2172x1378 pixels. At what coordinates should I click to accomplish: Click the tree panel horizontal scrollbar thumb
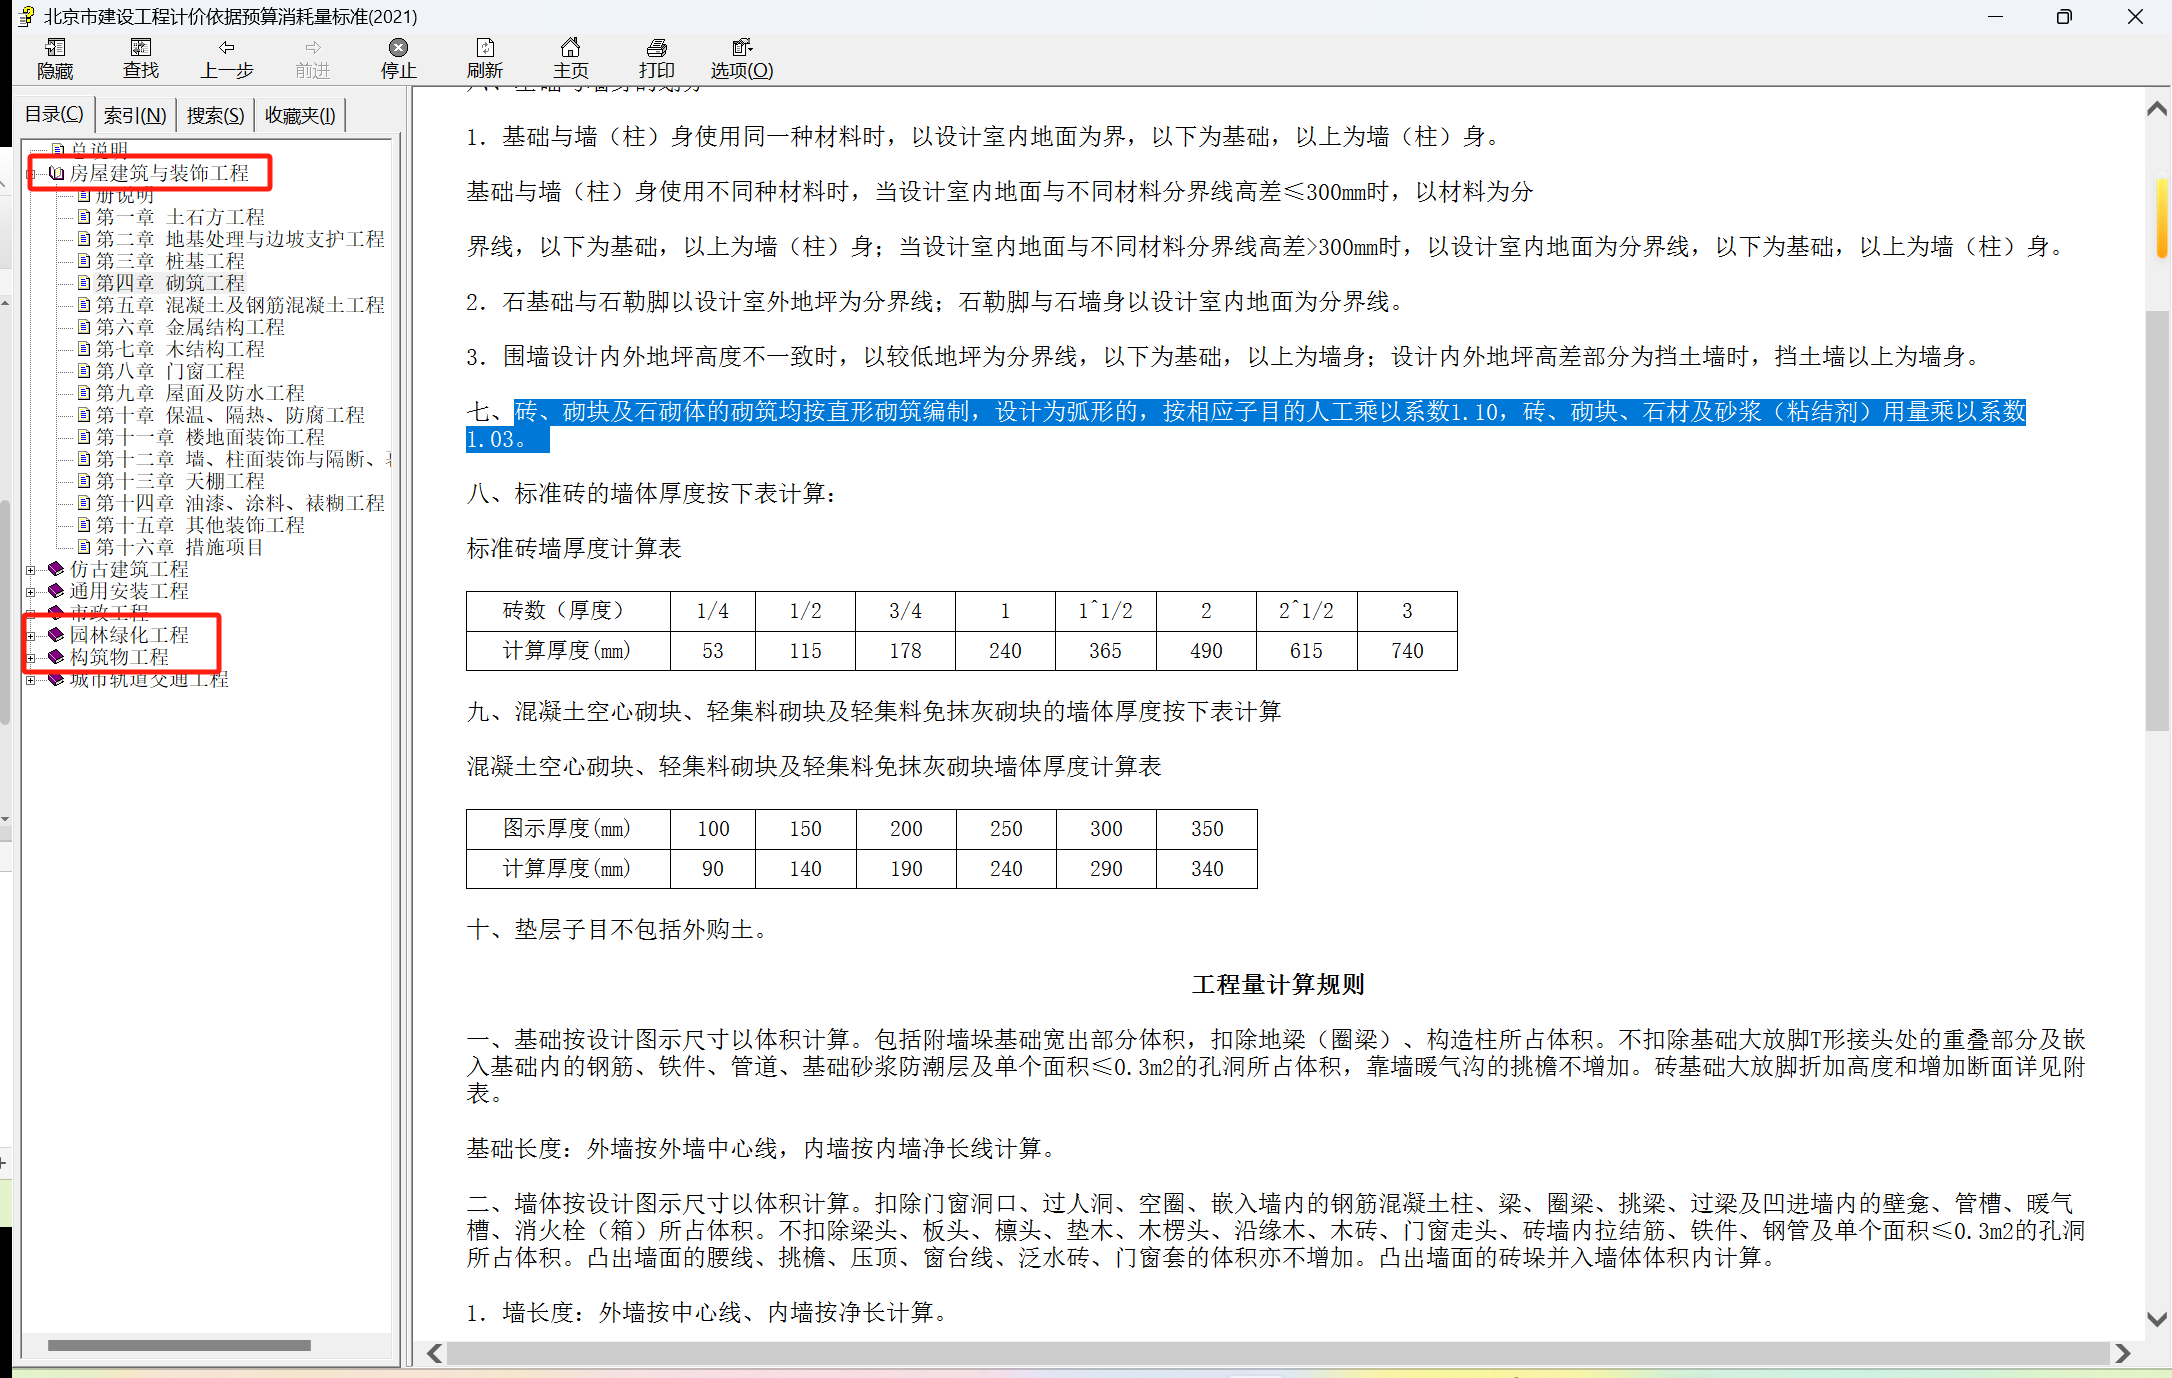179,1345
